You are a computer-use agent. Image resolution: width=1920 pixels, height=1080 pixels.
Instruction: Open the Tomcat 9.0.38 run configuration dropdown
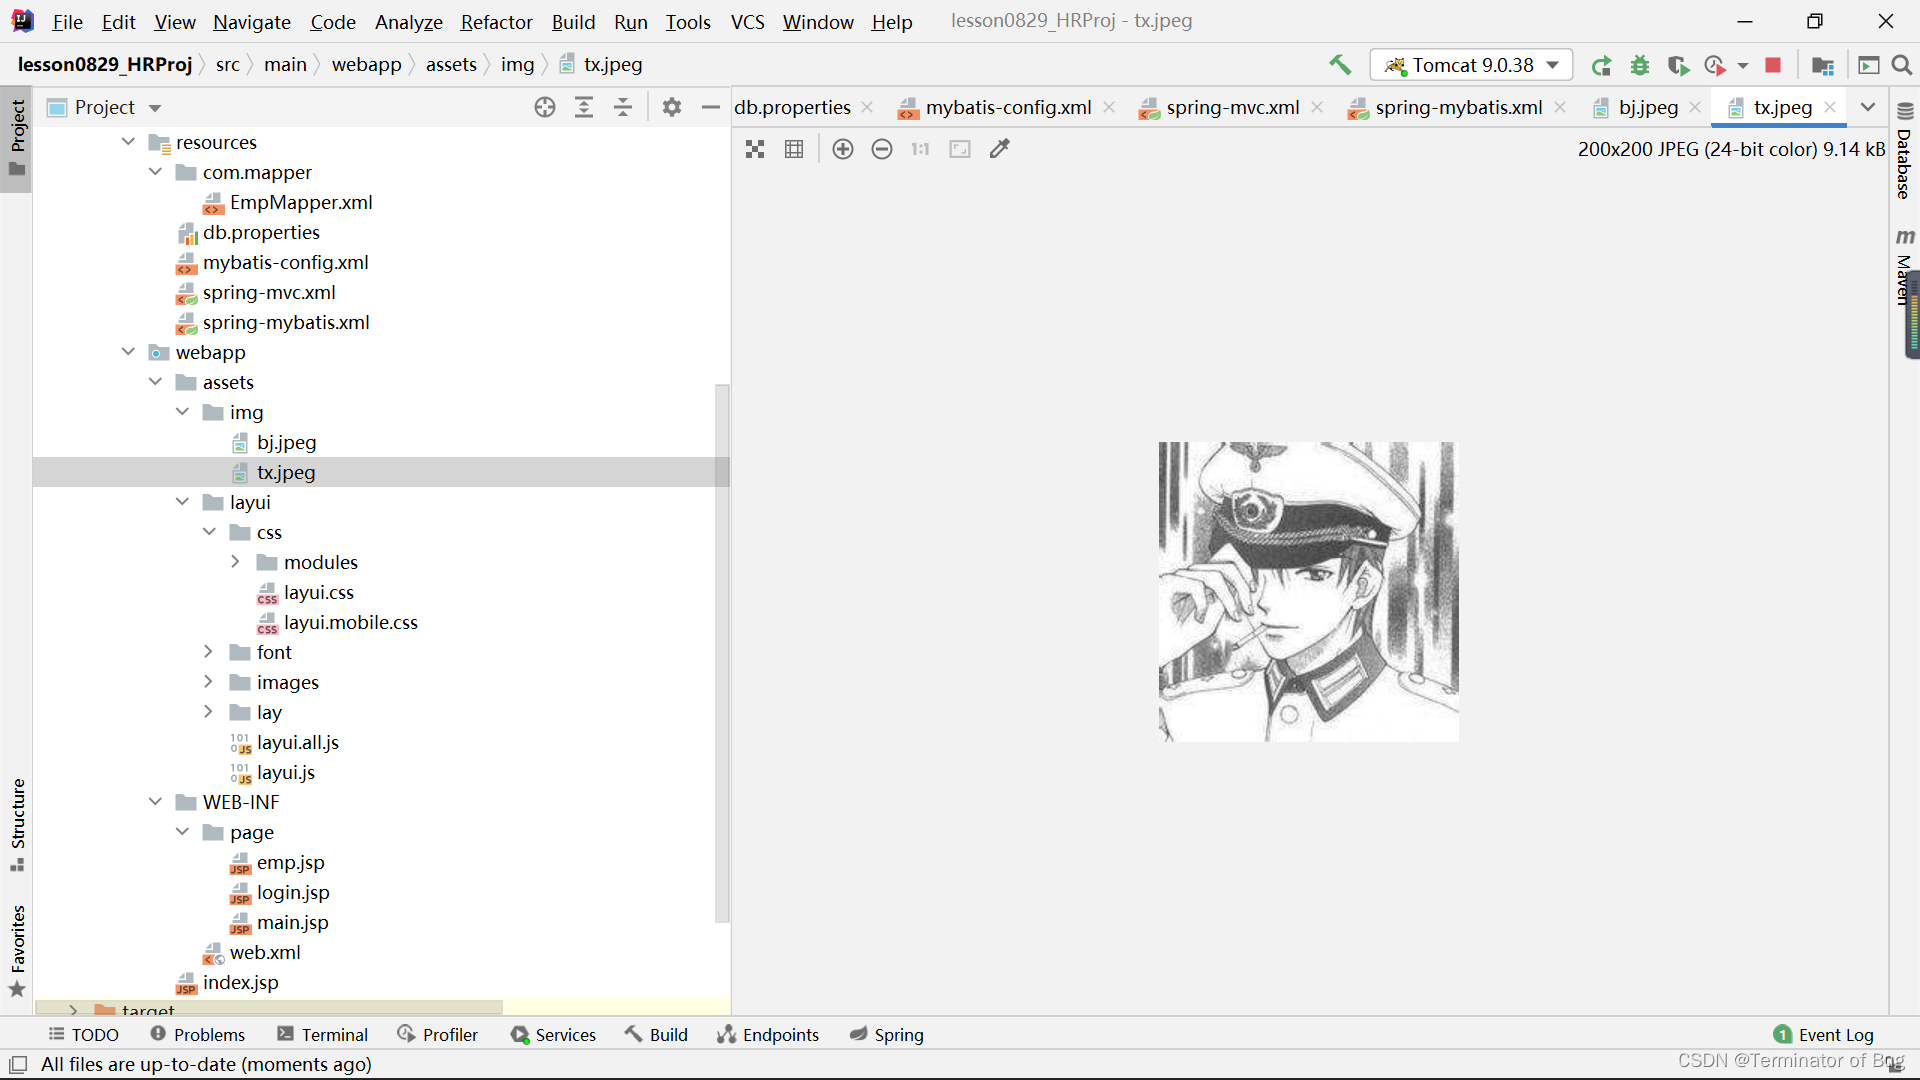[1471, 65]
